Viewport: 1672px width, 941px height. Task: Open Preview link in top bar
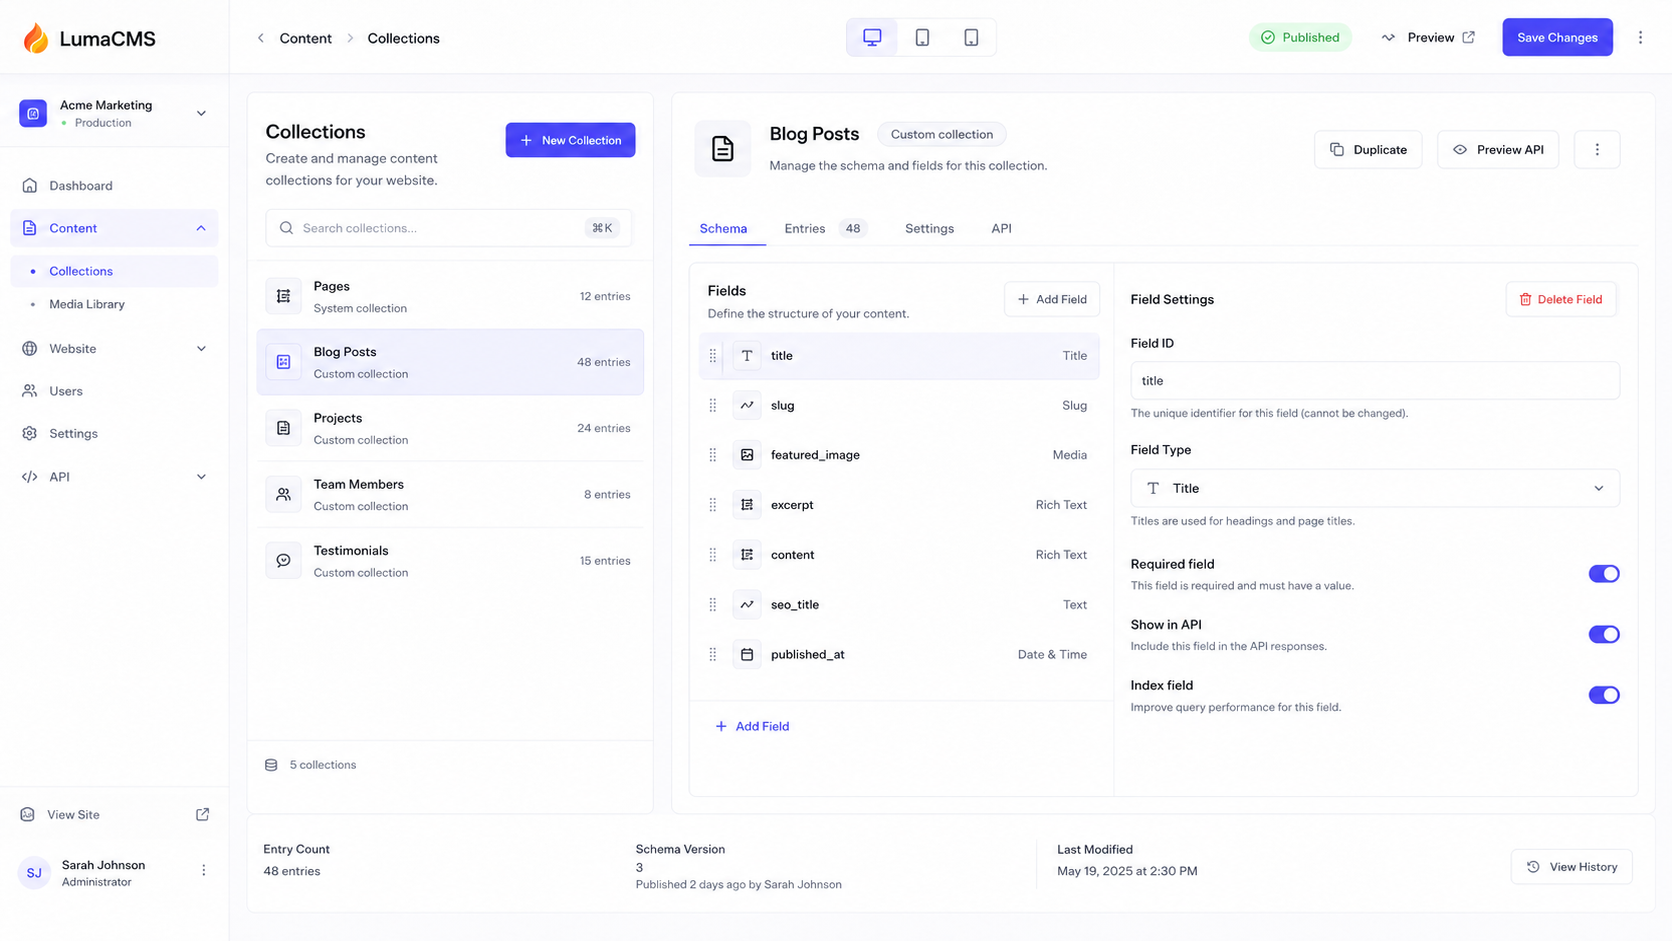pos(1428,38)
